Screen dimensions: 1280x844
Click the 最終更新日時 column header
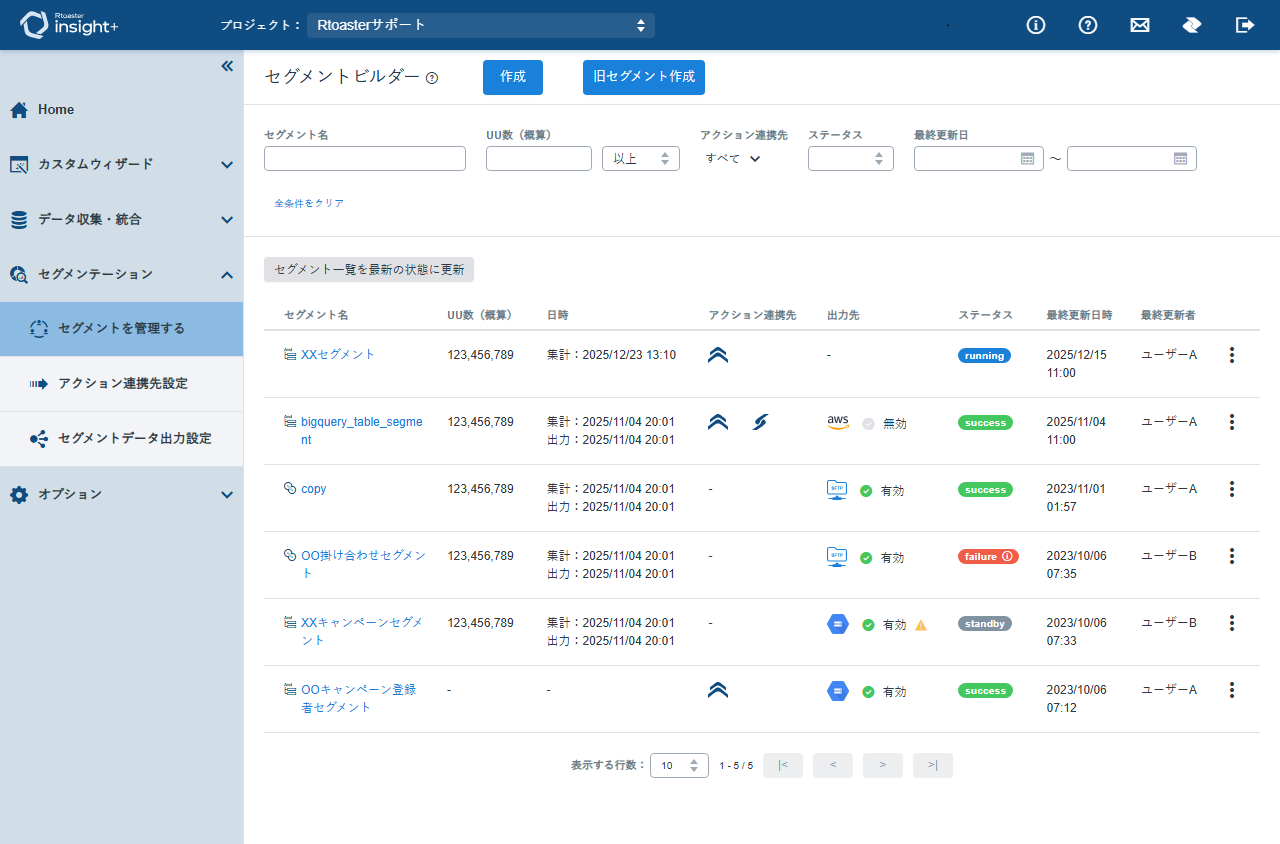(x=1079, y=315)
